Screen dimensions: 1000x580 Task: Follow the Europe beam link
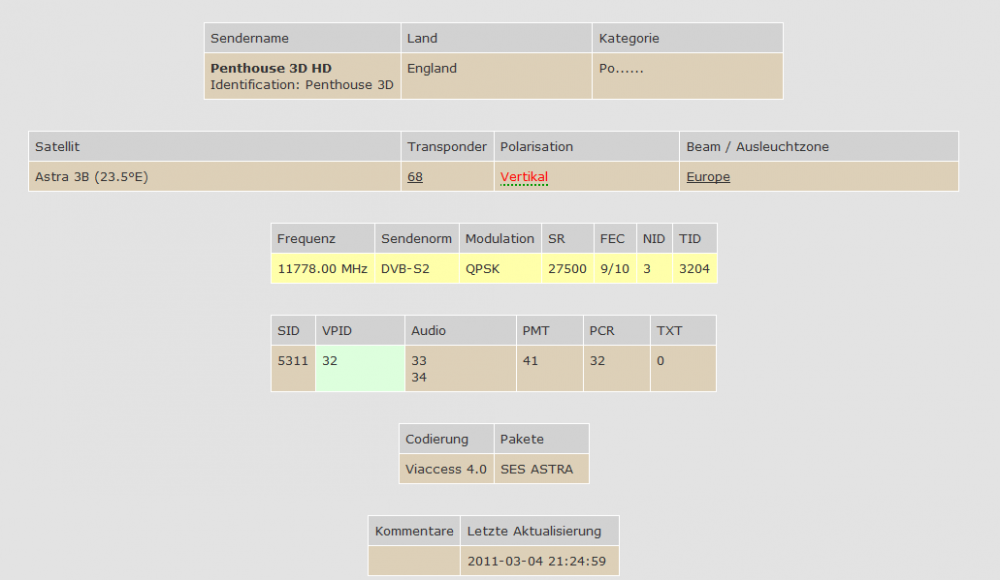point(708,177)
